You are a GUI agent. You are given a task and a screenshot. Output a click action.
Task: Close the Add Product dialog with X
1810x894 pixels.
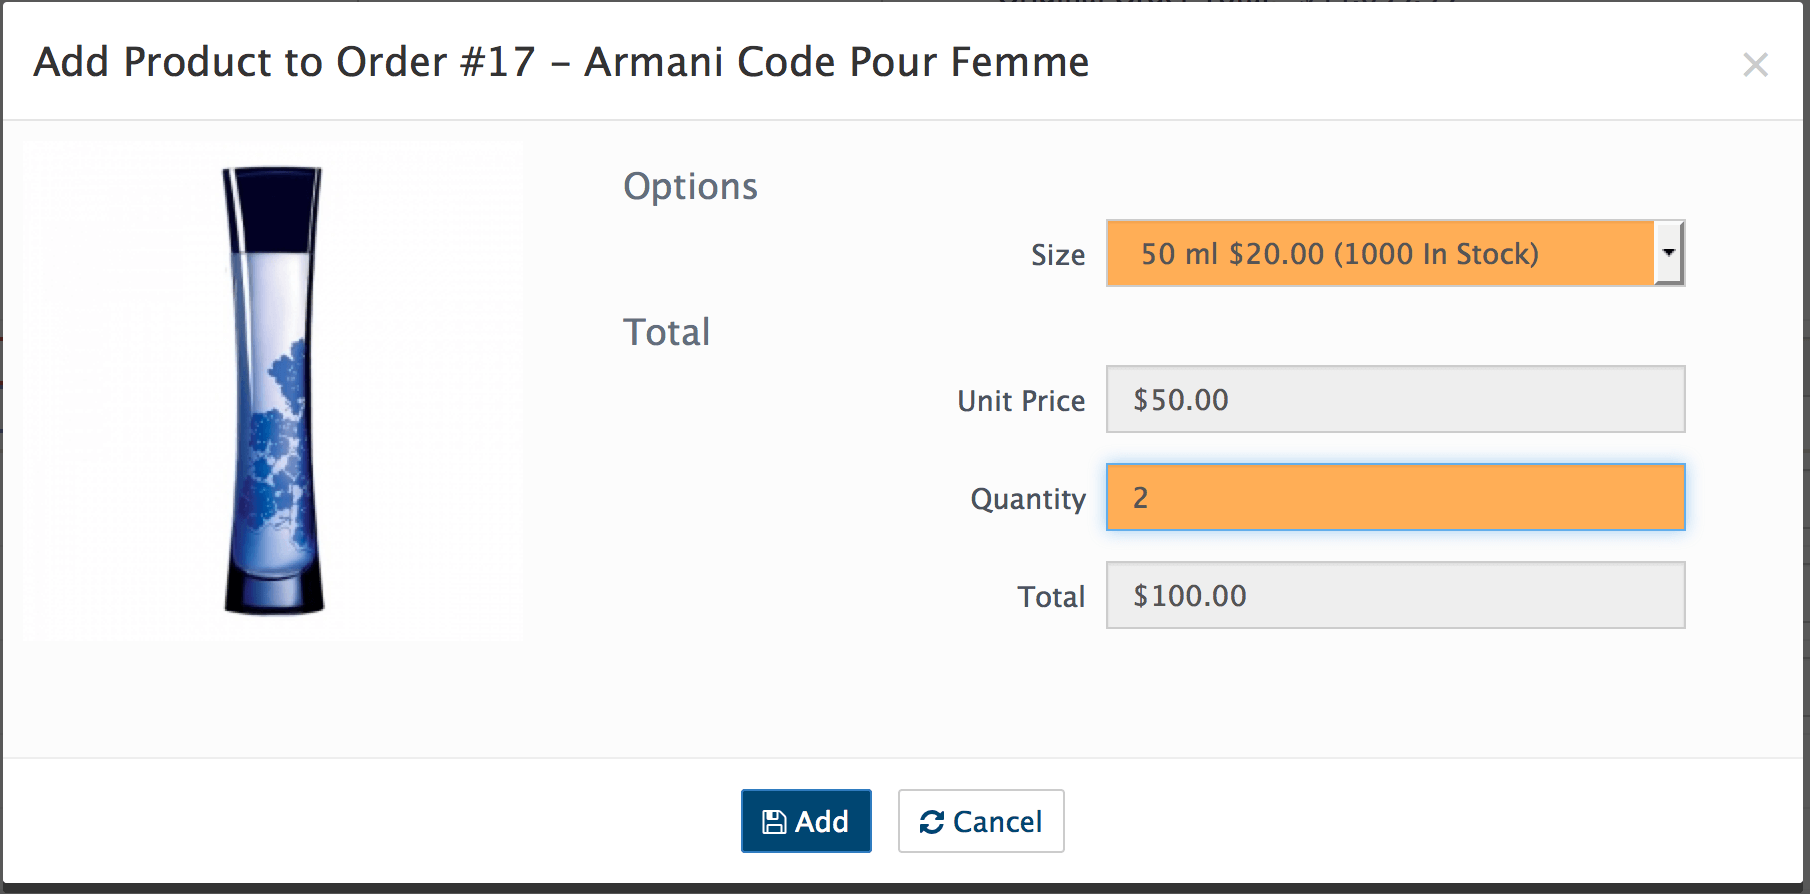(x=1755, y=65)
